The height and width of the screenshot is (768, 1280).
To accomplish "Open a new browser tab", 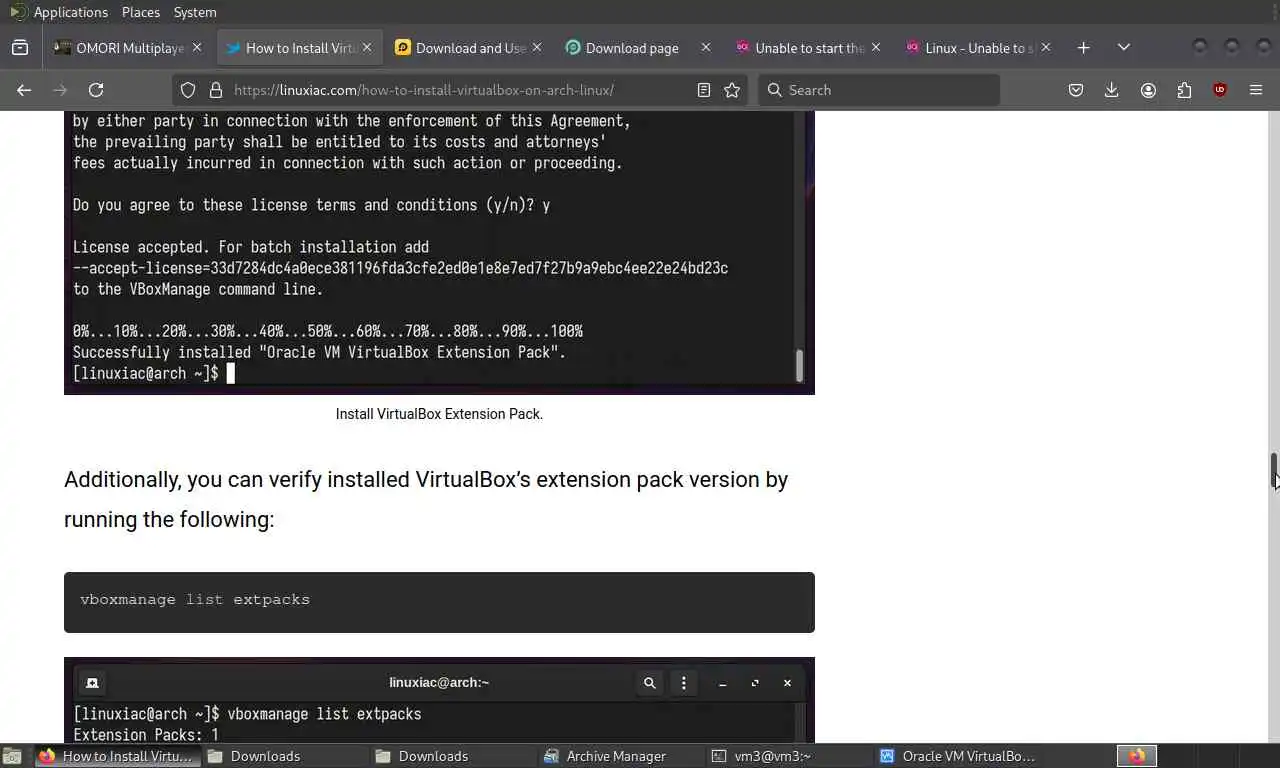I will tap(1083, 47).
